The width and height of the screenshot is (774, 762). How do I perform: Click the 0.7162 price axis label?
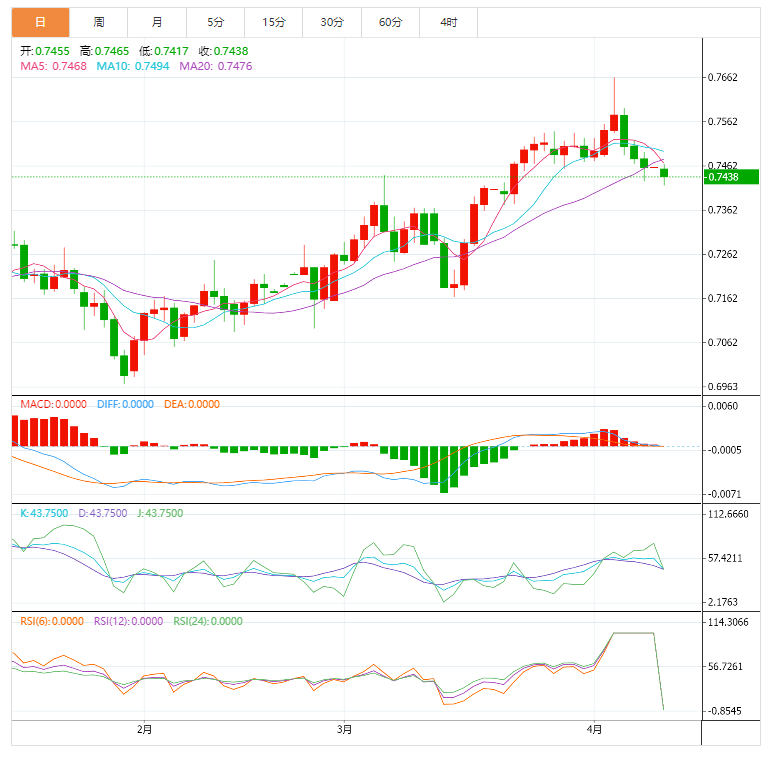point(723,298)
